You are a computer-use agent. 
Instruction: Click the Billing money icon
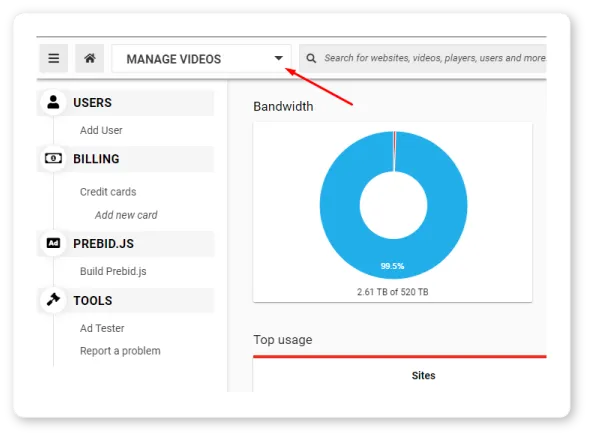tap(53, 158)
